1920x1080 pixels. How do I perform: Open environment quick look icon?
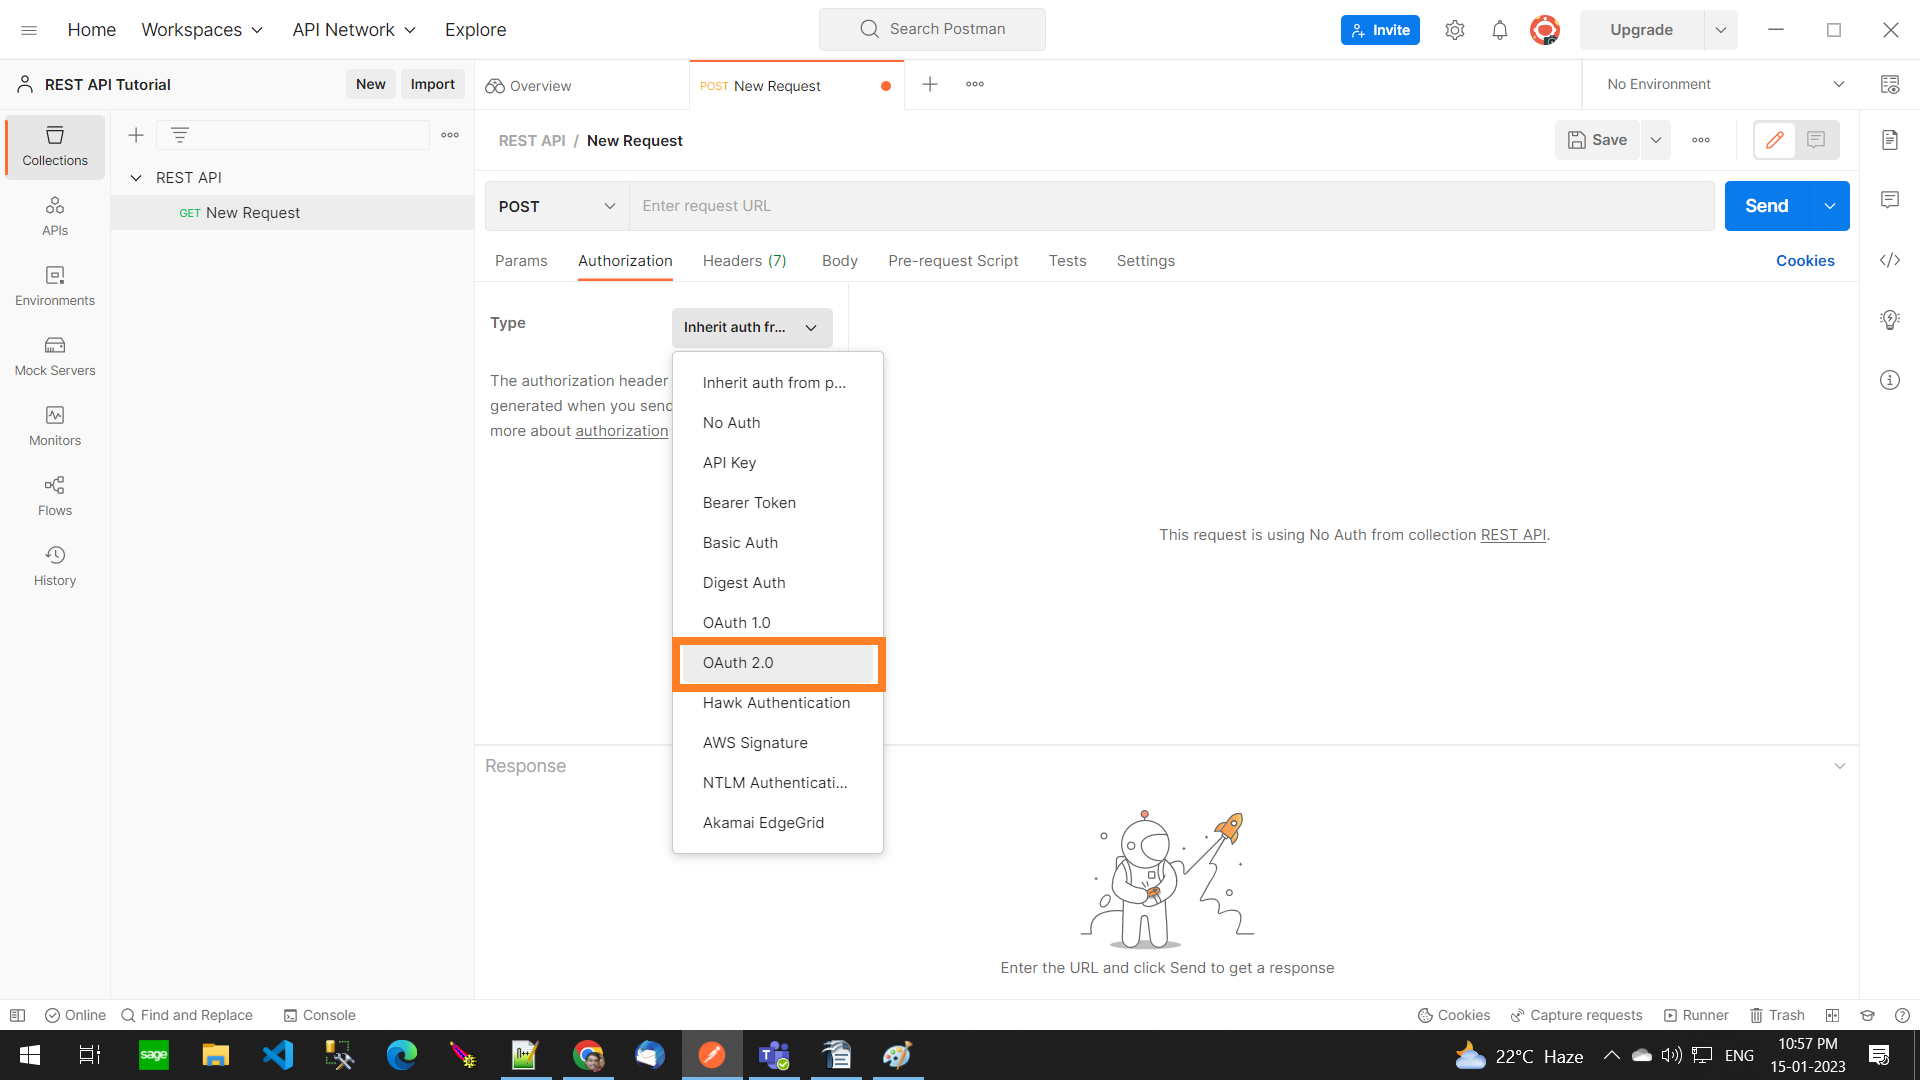[x=1890, y=84]
